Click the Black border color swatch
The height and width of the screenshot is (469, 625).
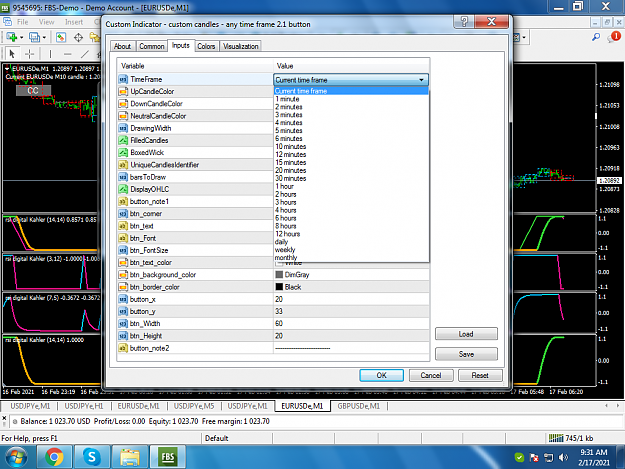click(279, 287)
